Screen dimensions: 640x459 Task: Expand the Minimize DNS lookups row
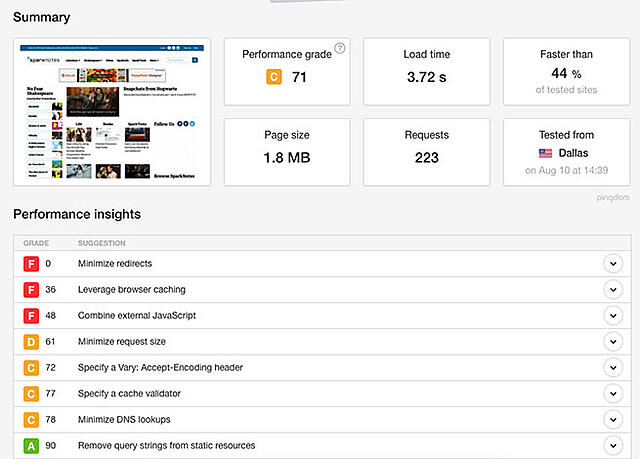pyautogui.click(x=613, y=420)
